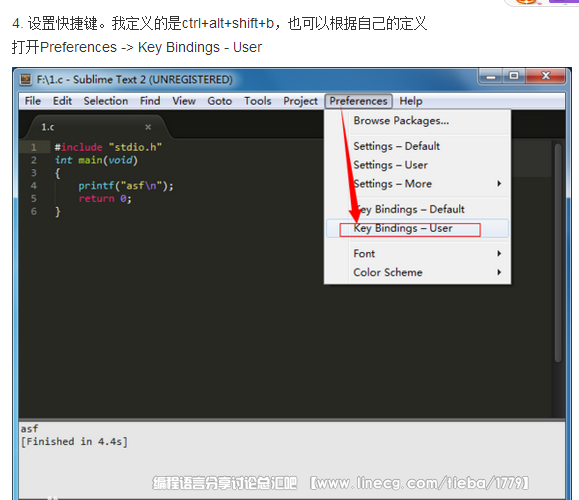Click line number 4 in gutter

[34, 186]
